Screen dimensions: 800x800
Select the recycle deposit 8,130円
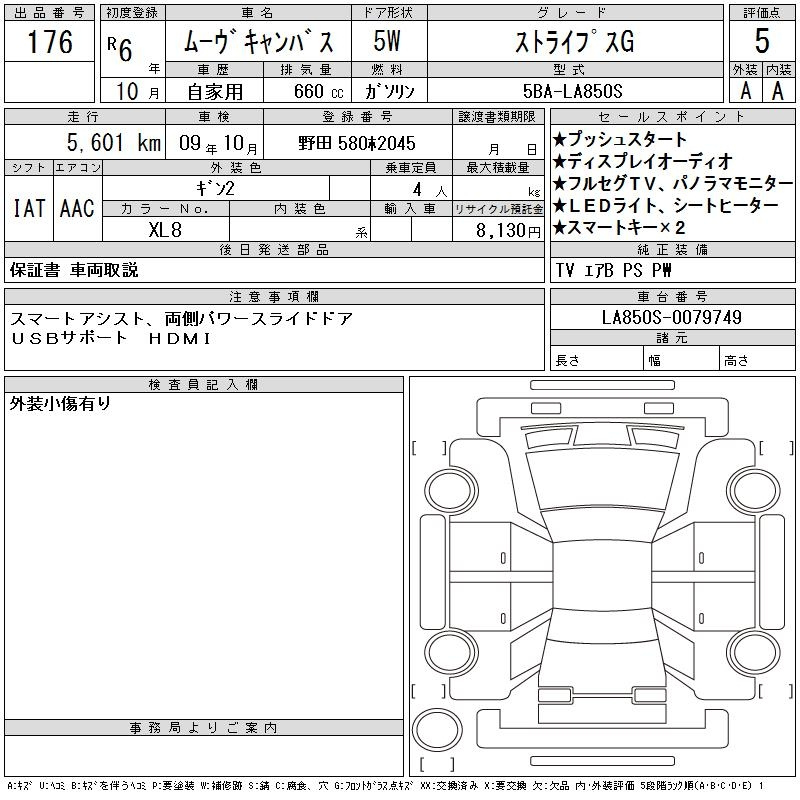508,231
